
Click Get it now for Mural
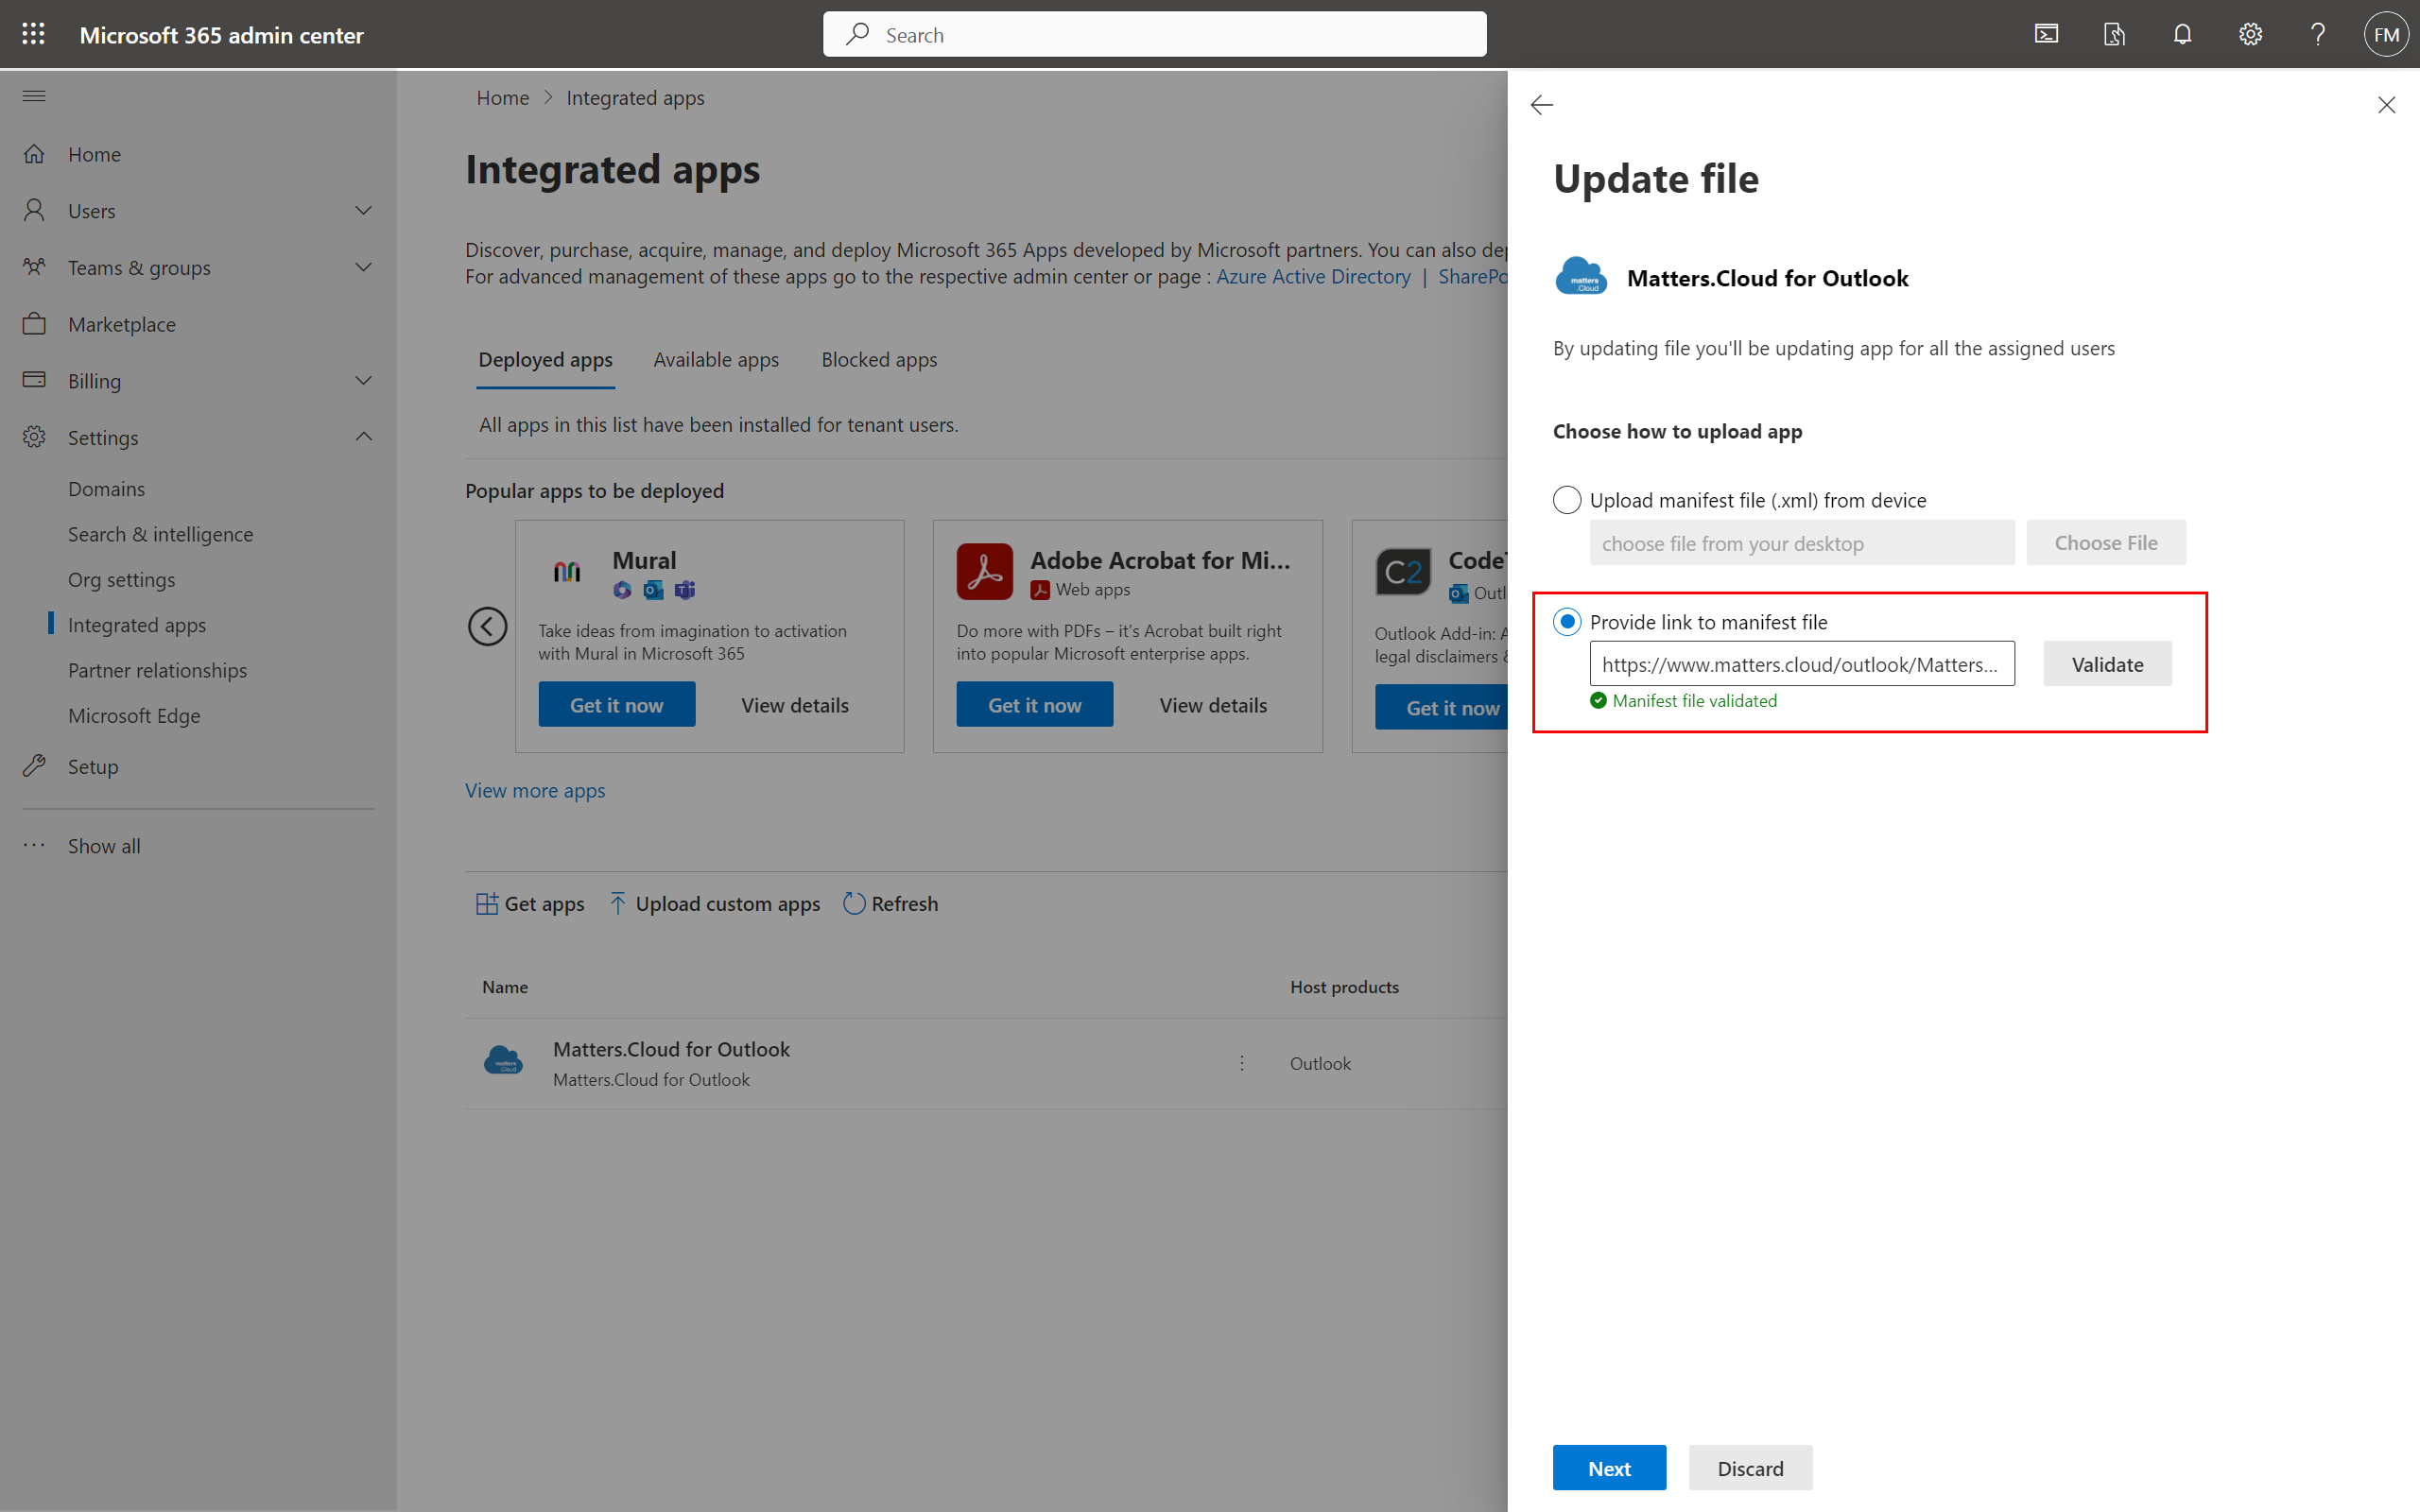pyautogui.click(x=616, y=704)
